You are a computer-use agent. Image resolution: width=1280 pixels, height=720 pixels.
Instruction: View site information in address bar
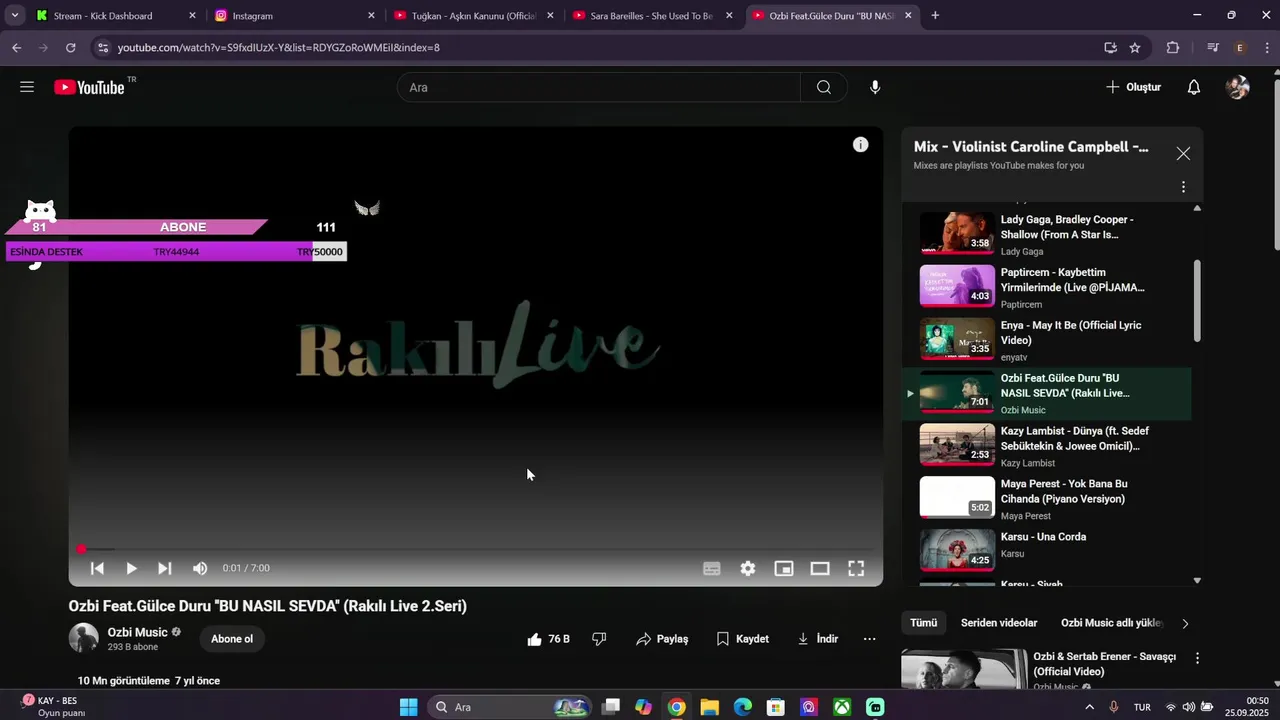[x=102, y=47]
